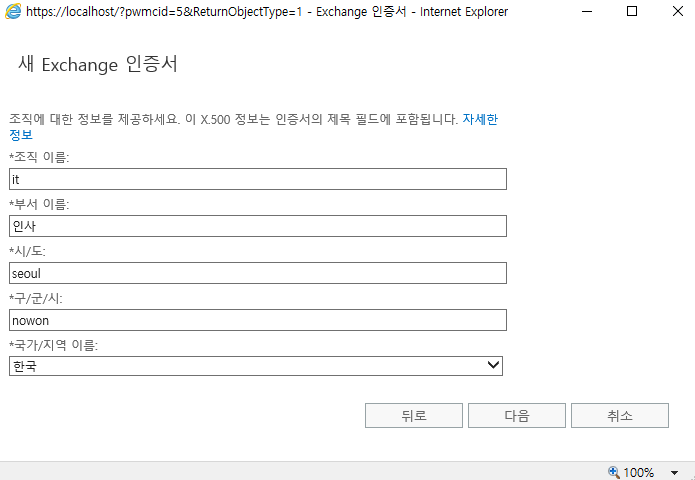Click the Internet Explorer logo icon
695x480 pixels.
coord(12,12)
